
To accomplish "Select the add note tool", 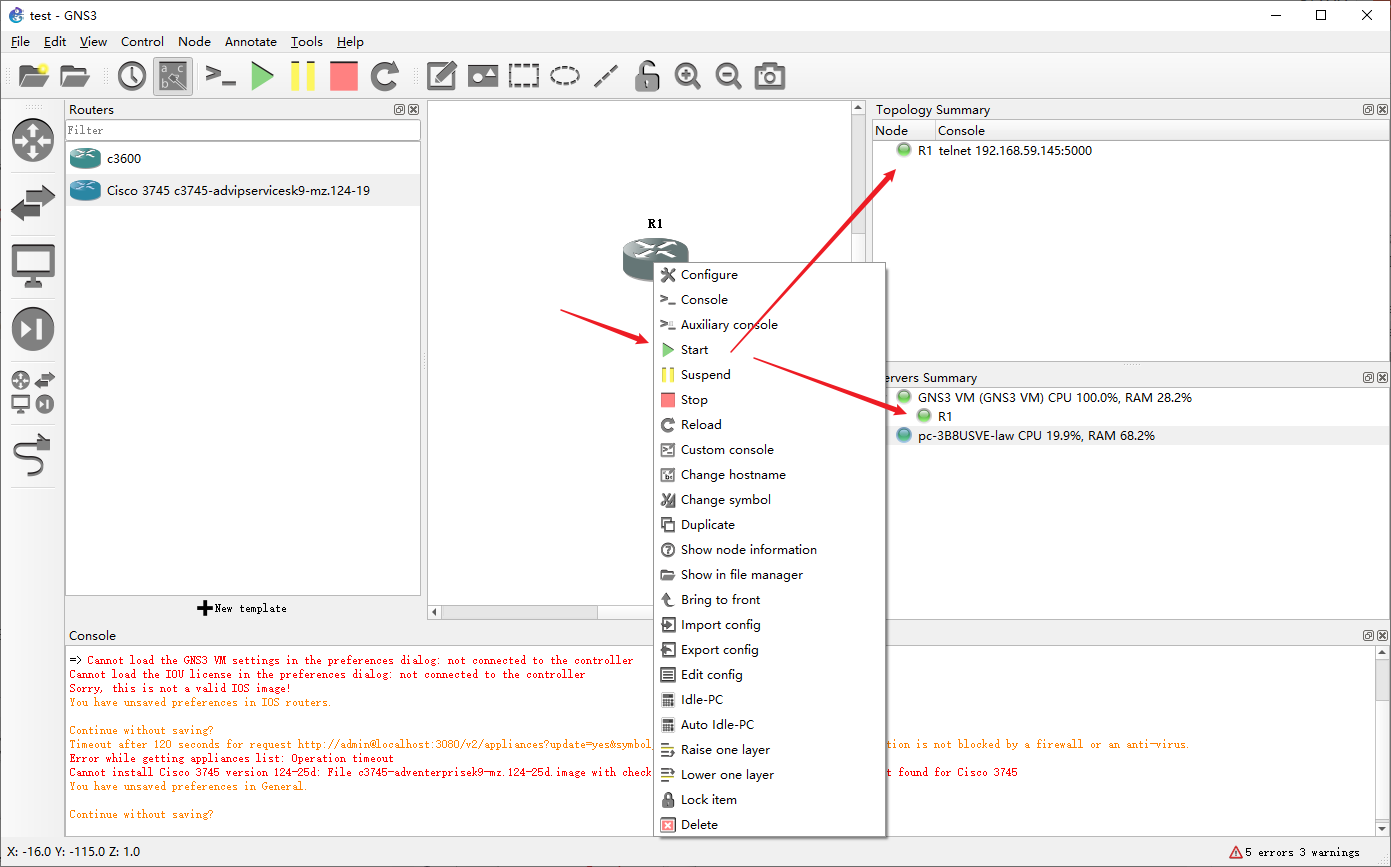I will click(x=442, y=76).
